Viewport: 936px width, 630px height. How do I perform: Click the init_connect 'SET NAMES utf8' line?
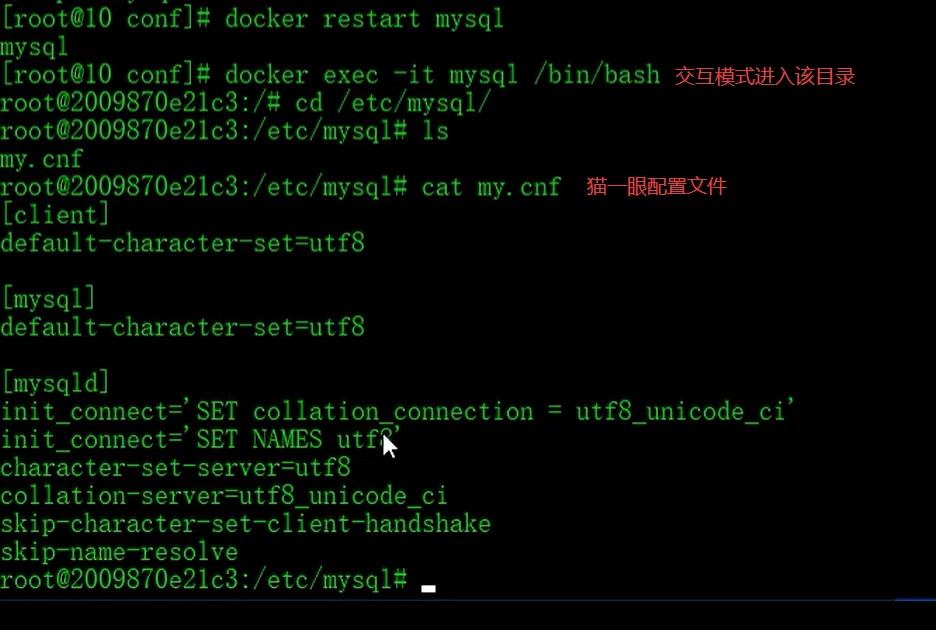(200, 439)
